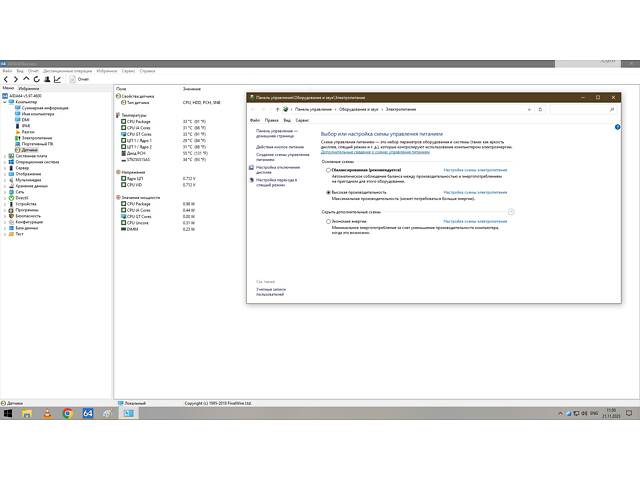
Task: Select Диод PCH temperature row
Action: 164,153
